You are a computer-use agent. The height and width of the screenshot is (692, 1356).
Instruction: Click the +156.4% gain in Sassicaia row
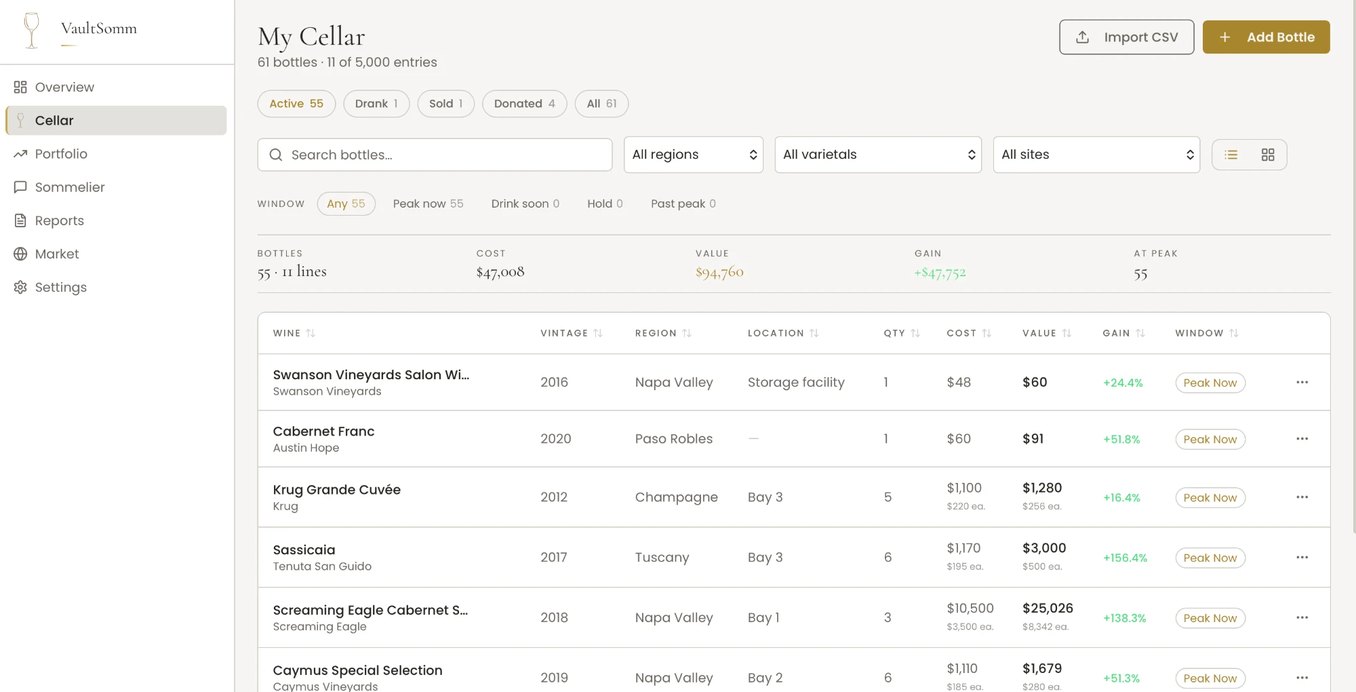(1125, 558)
